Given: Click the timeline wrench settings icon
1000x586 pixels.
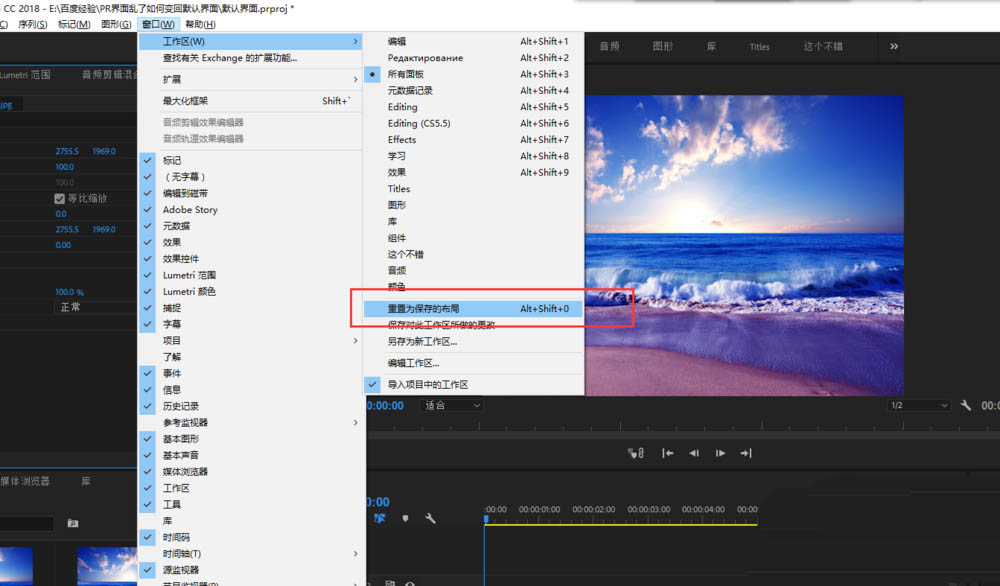Looking at the screenshot, I should point(430,518).
